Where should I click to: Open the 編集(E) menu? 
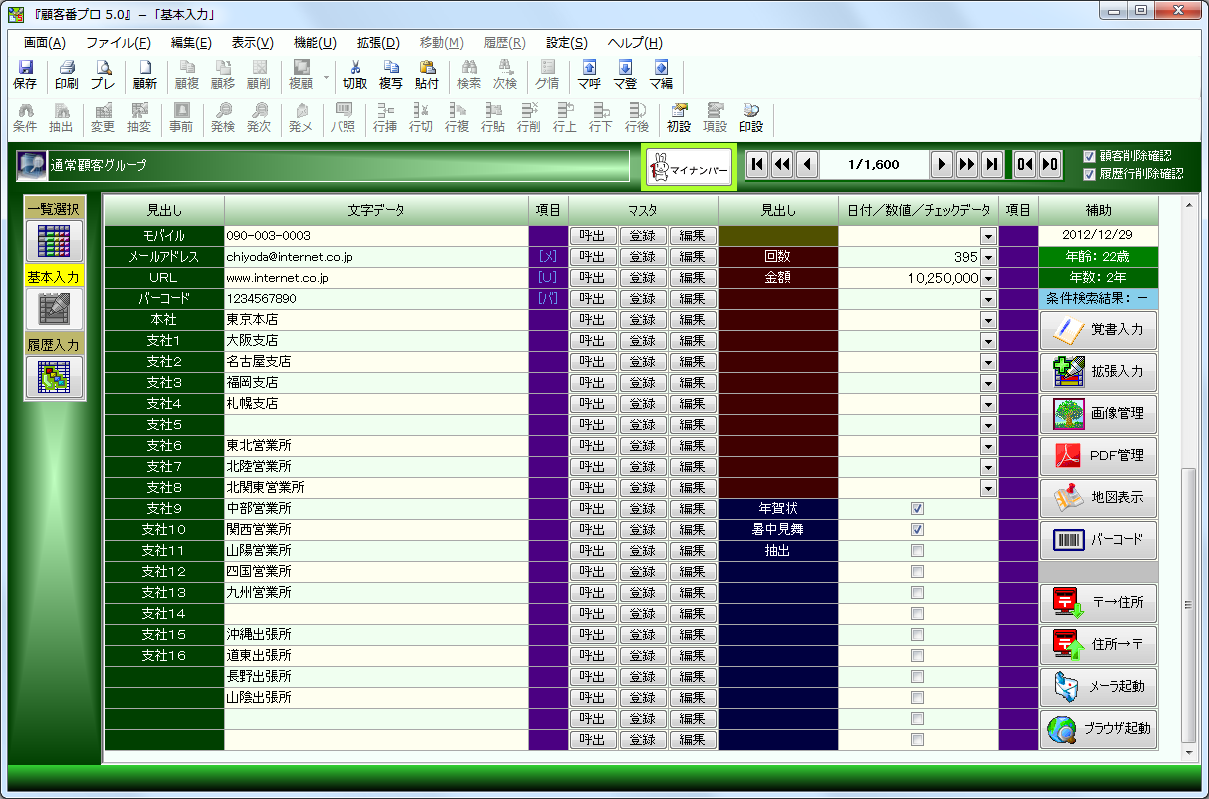[x=191, y=43]
